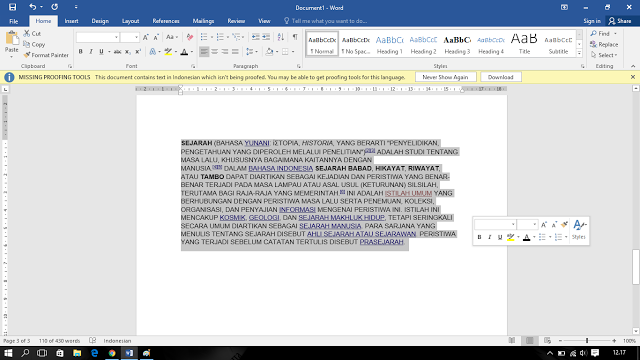This screenshot has height=360, width=640.
Task: Apply highlight color from mini toolbar
Action: click(x=511, y=237)
